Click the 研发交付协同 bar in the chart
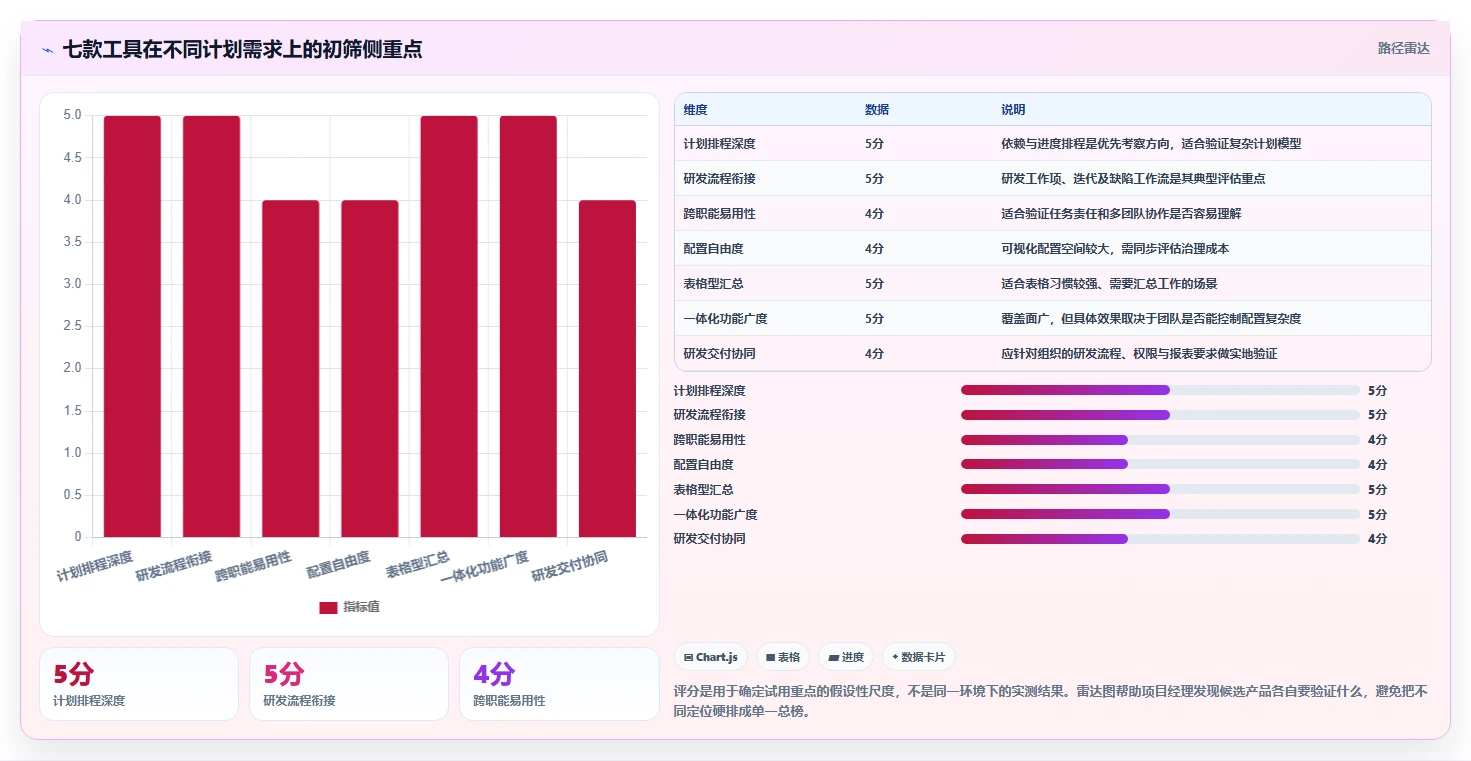The width and height of the screenshot is (1471, 761). click(607, 369)
